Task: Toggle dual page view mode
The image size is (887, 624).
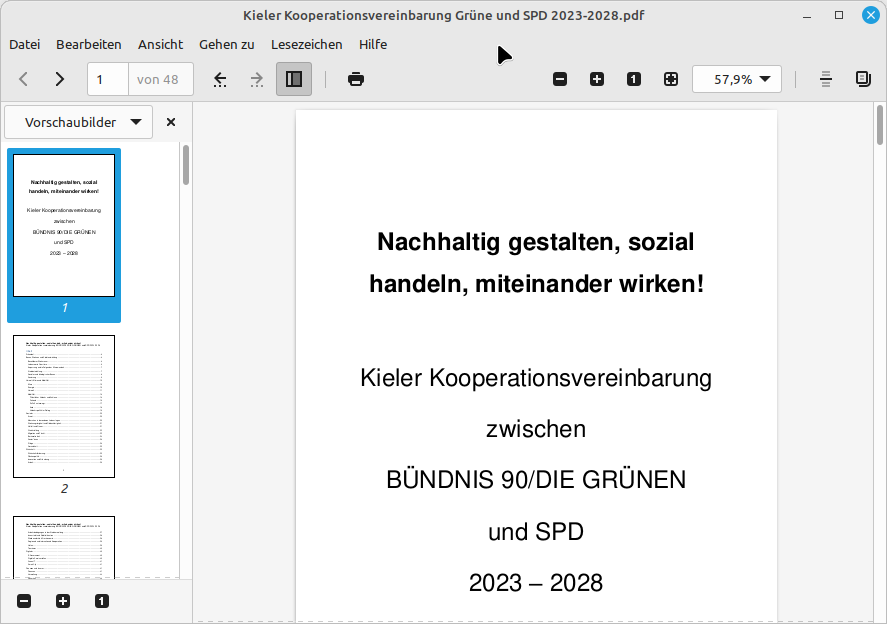Action: tap(863, 79)
